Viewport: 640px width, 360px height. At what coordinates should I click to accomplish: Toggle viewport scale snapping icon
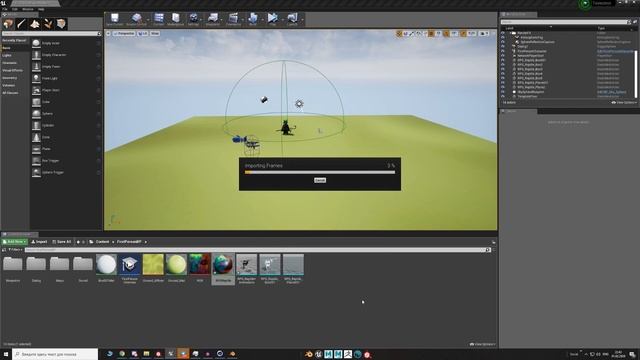pos(463,33)
